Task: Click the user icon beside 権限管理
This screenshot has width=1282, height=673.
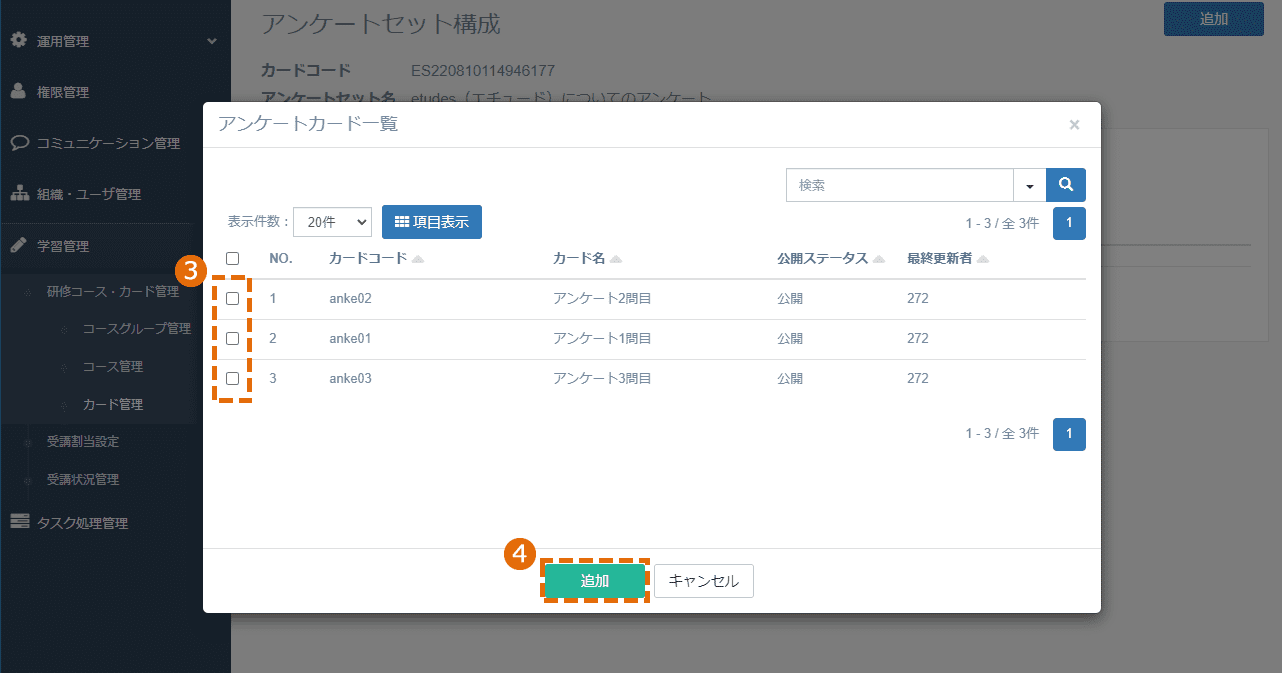Action: pos(18,92)
